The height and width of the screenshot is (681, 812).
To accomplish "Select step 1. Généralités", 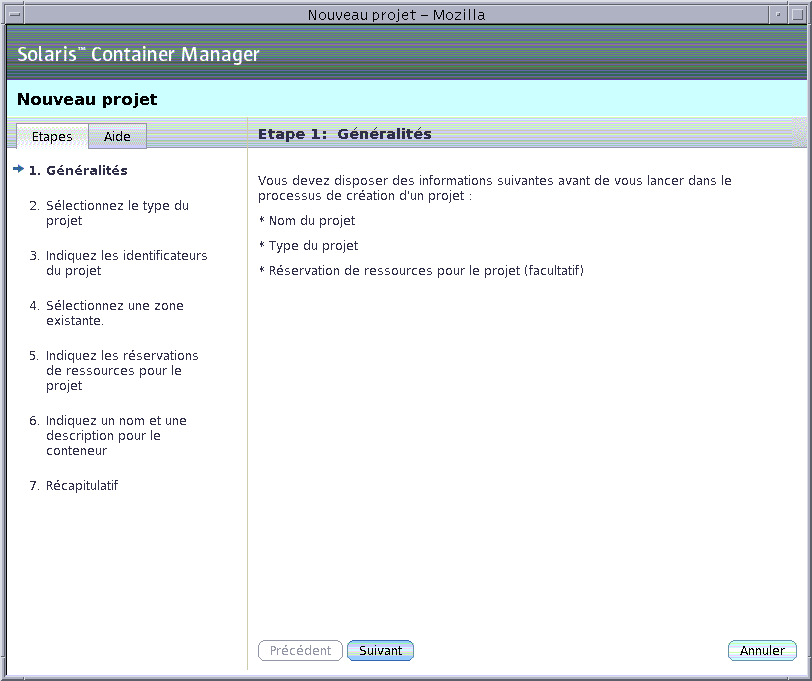I will (x=78, y=170).
